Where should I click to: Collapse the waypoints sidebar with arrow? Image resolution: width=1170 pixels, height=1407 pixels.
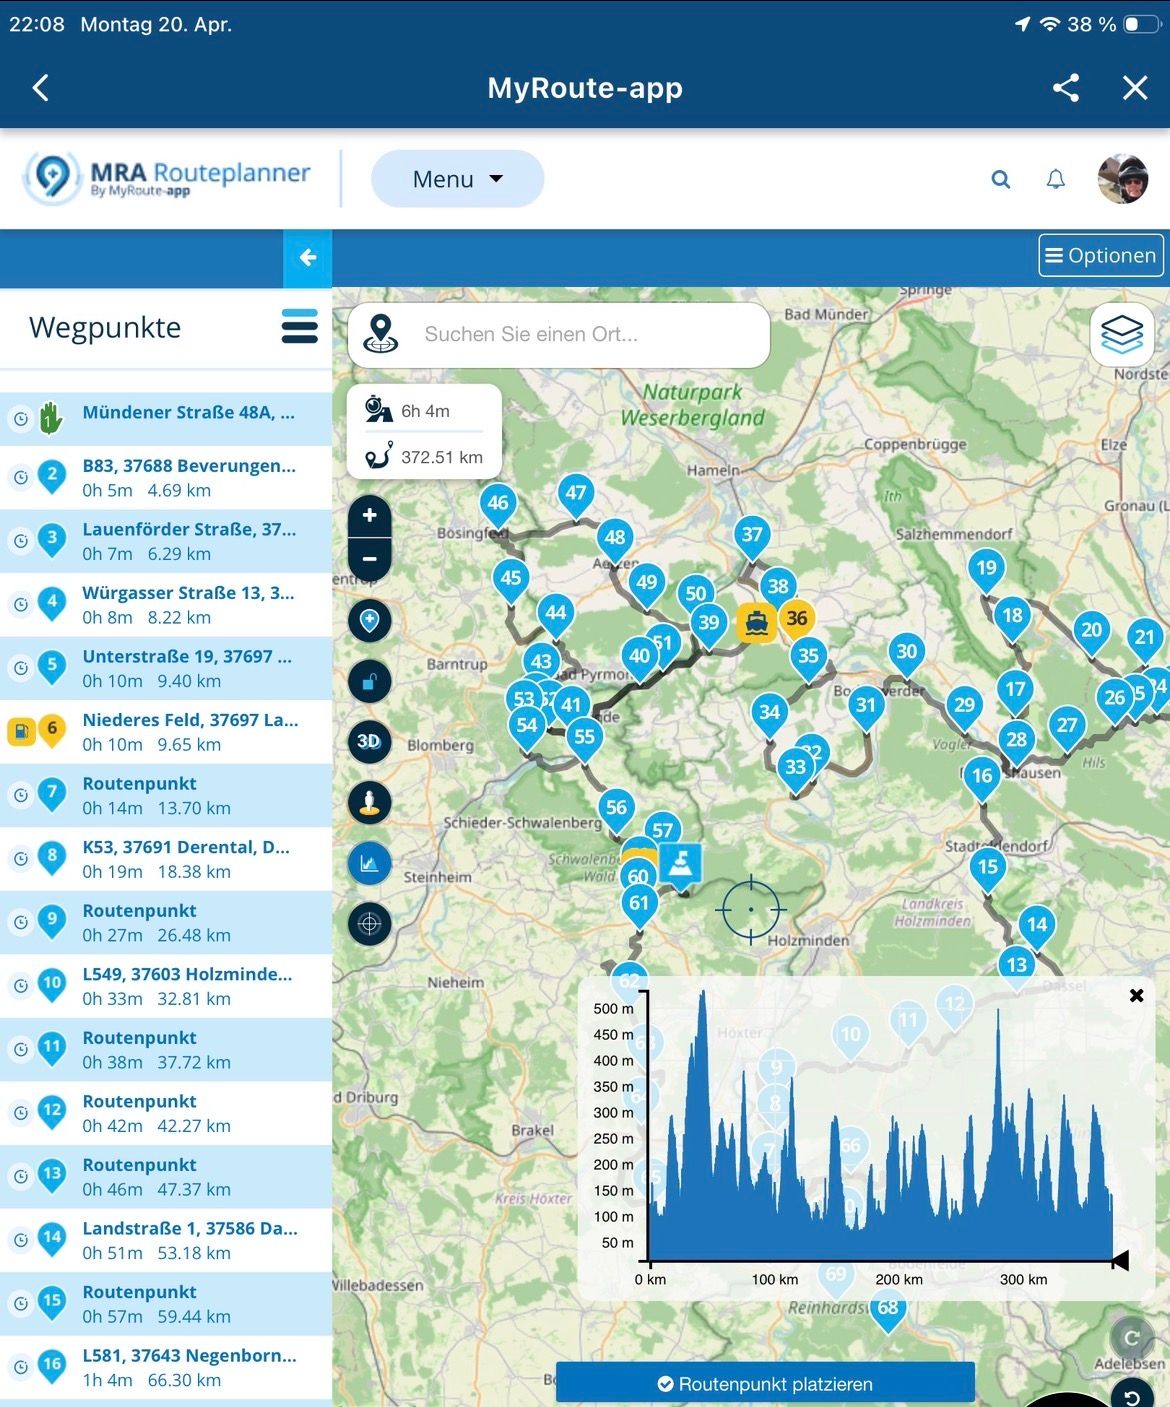click(x=308, y=258)
